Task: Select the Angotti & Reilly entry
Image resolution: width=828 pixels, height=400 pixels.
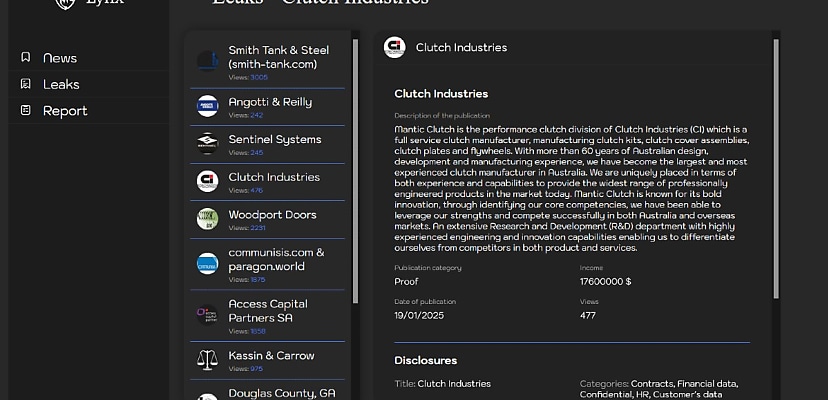Action: pos(267,107)
